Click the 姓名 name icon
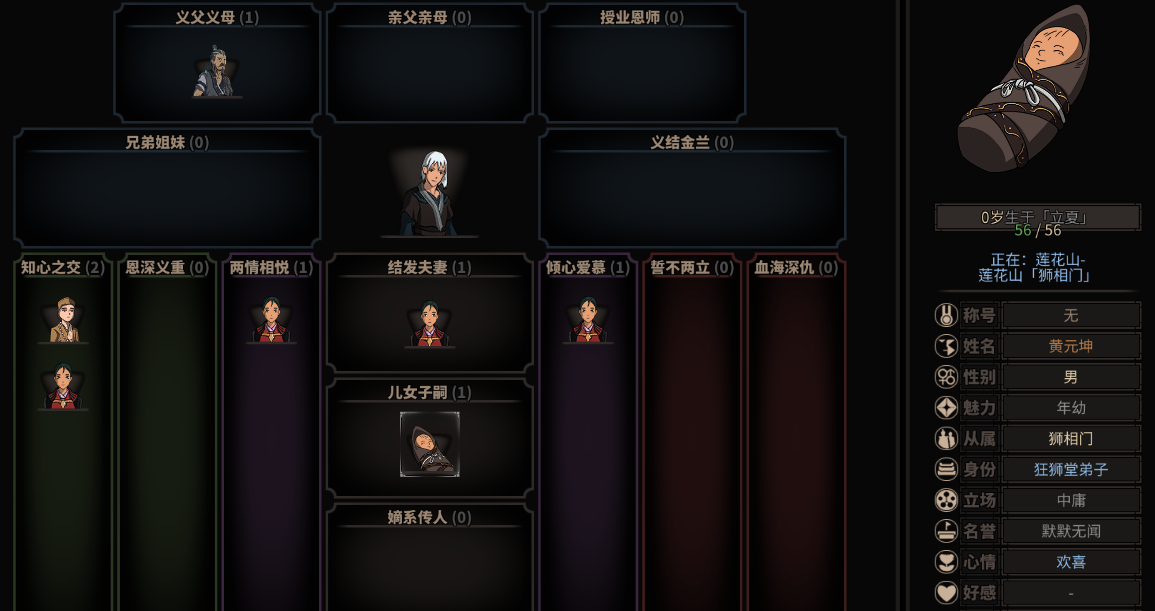This screenshot has height=611, width=1155. point(946,346)
